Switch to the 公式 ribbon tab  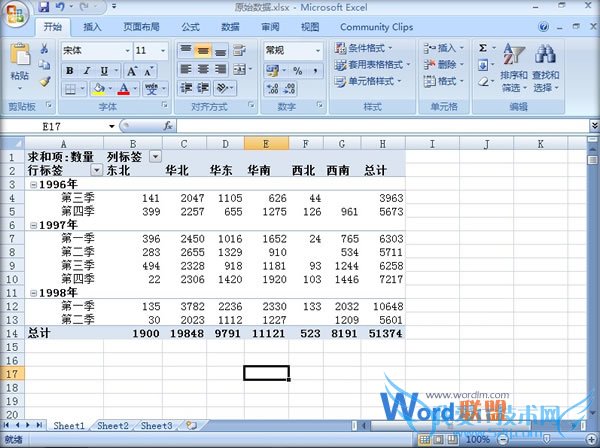click(191, 27)
